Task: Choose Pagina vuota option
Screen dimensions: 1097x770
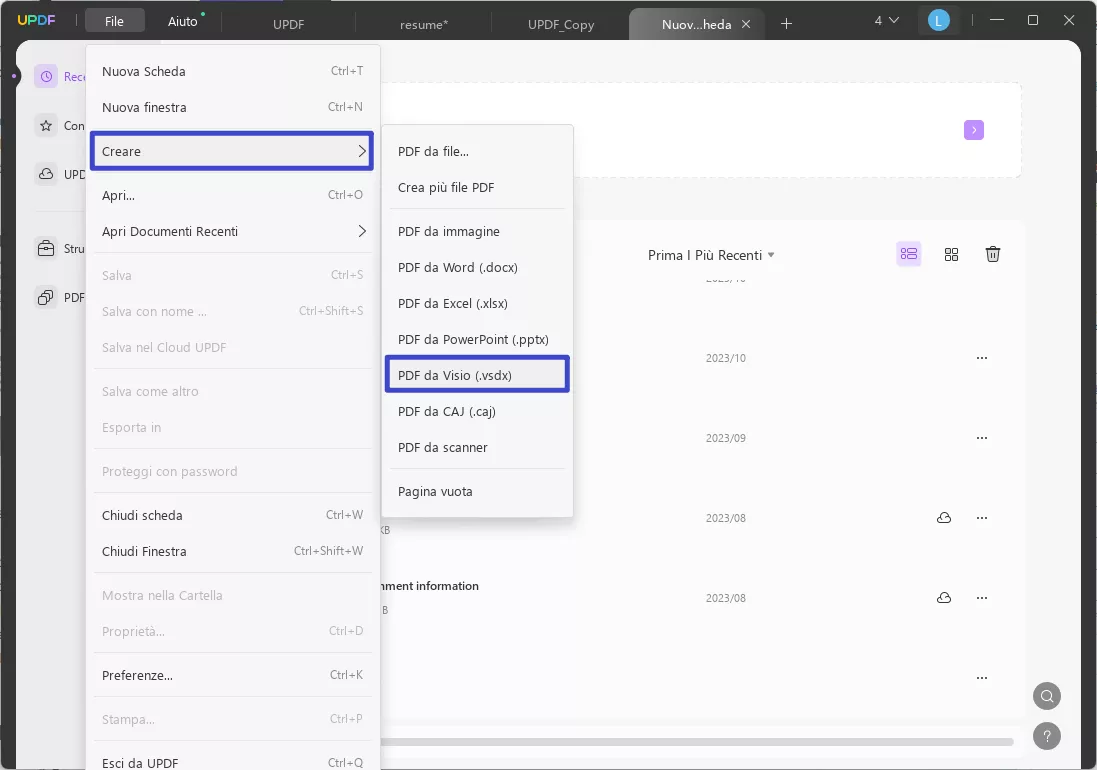Action: coord(477,492)
